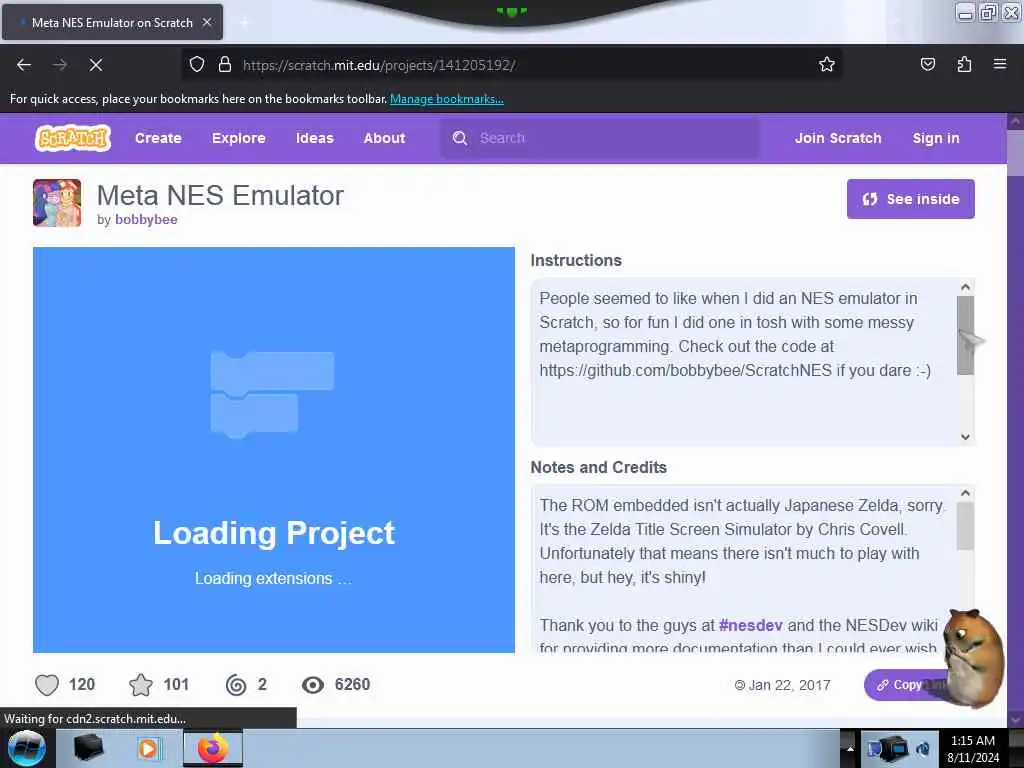Select the Meta NES Emulator browser tab
1024x768 pixels.
tap(112, 22)
